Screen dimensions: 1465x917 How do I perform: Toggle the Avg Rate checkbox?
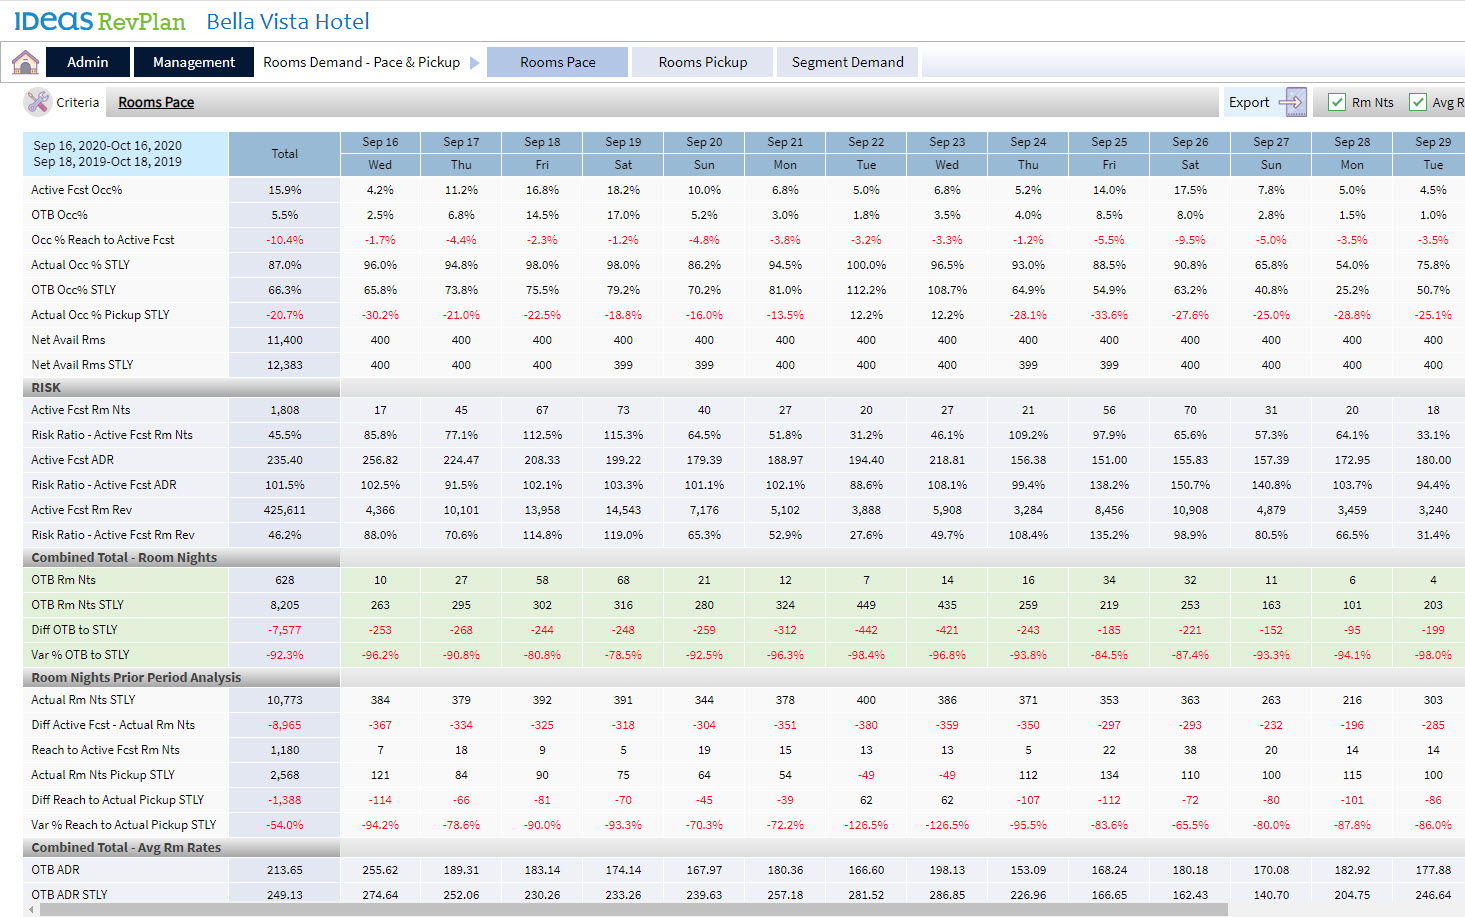click(x=1417, y=102)
